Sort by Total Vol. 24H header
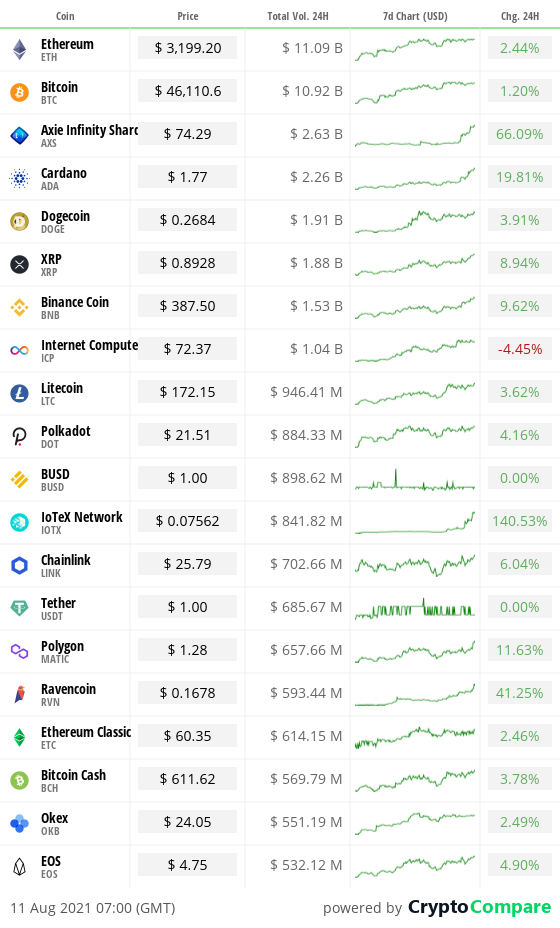 coord(298,16)
